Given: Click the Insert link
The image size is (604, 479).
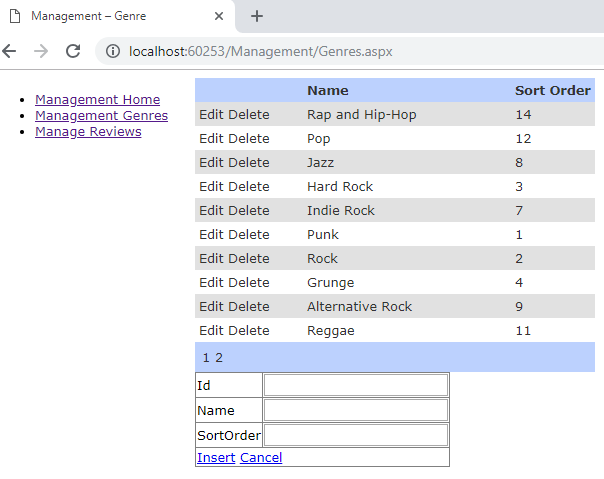Looking at the screenshot, I should click(x=216, y=458).
